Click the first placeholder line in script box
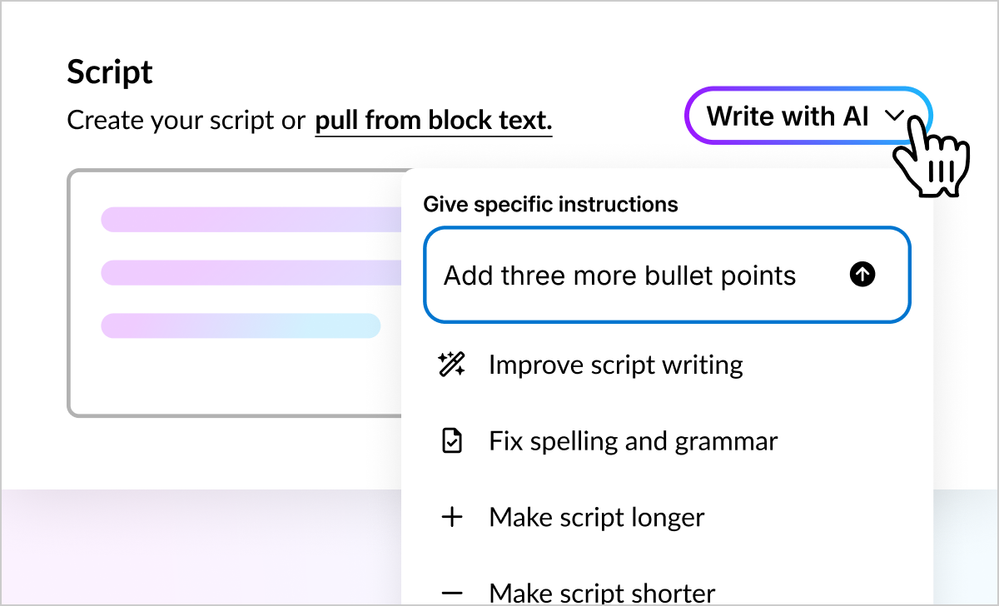 [250, 219]
